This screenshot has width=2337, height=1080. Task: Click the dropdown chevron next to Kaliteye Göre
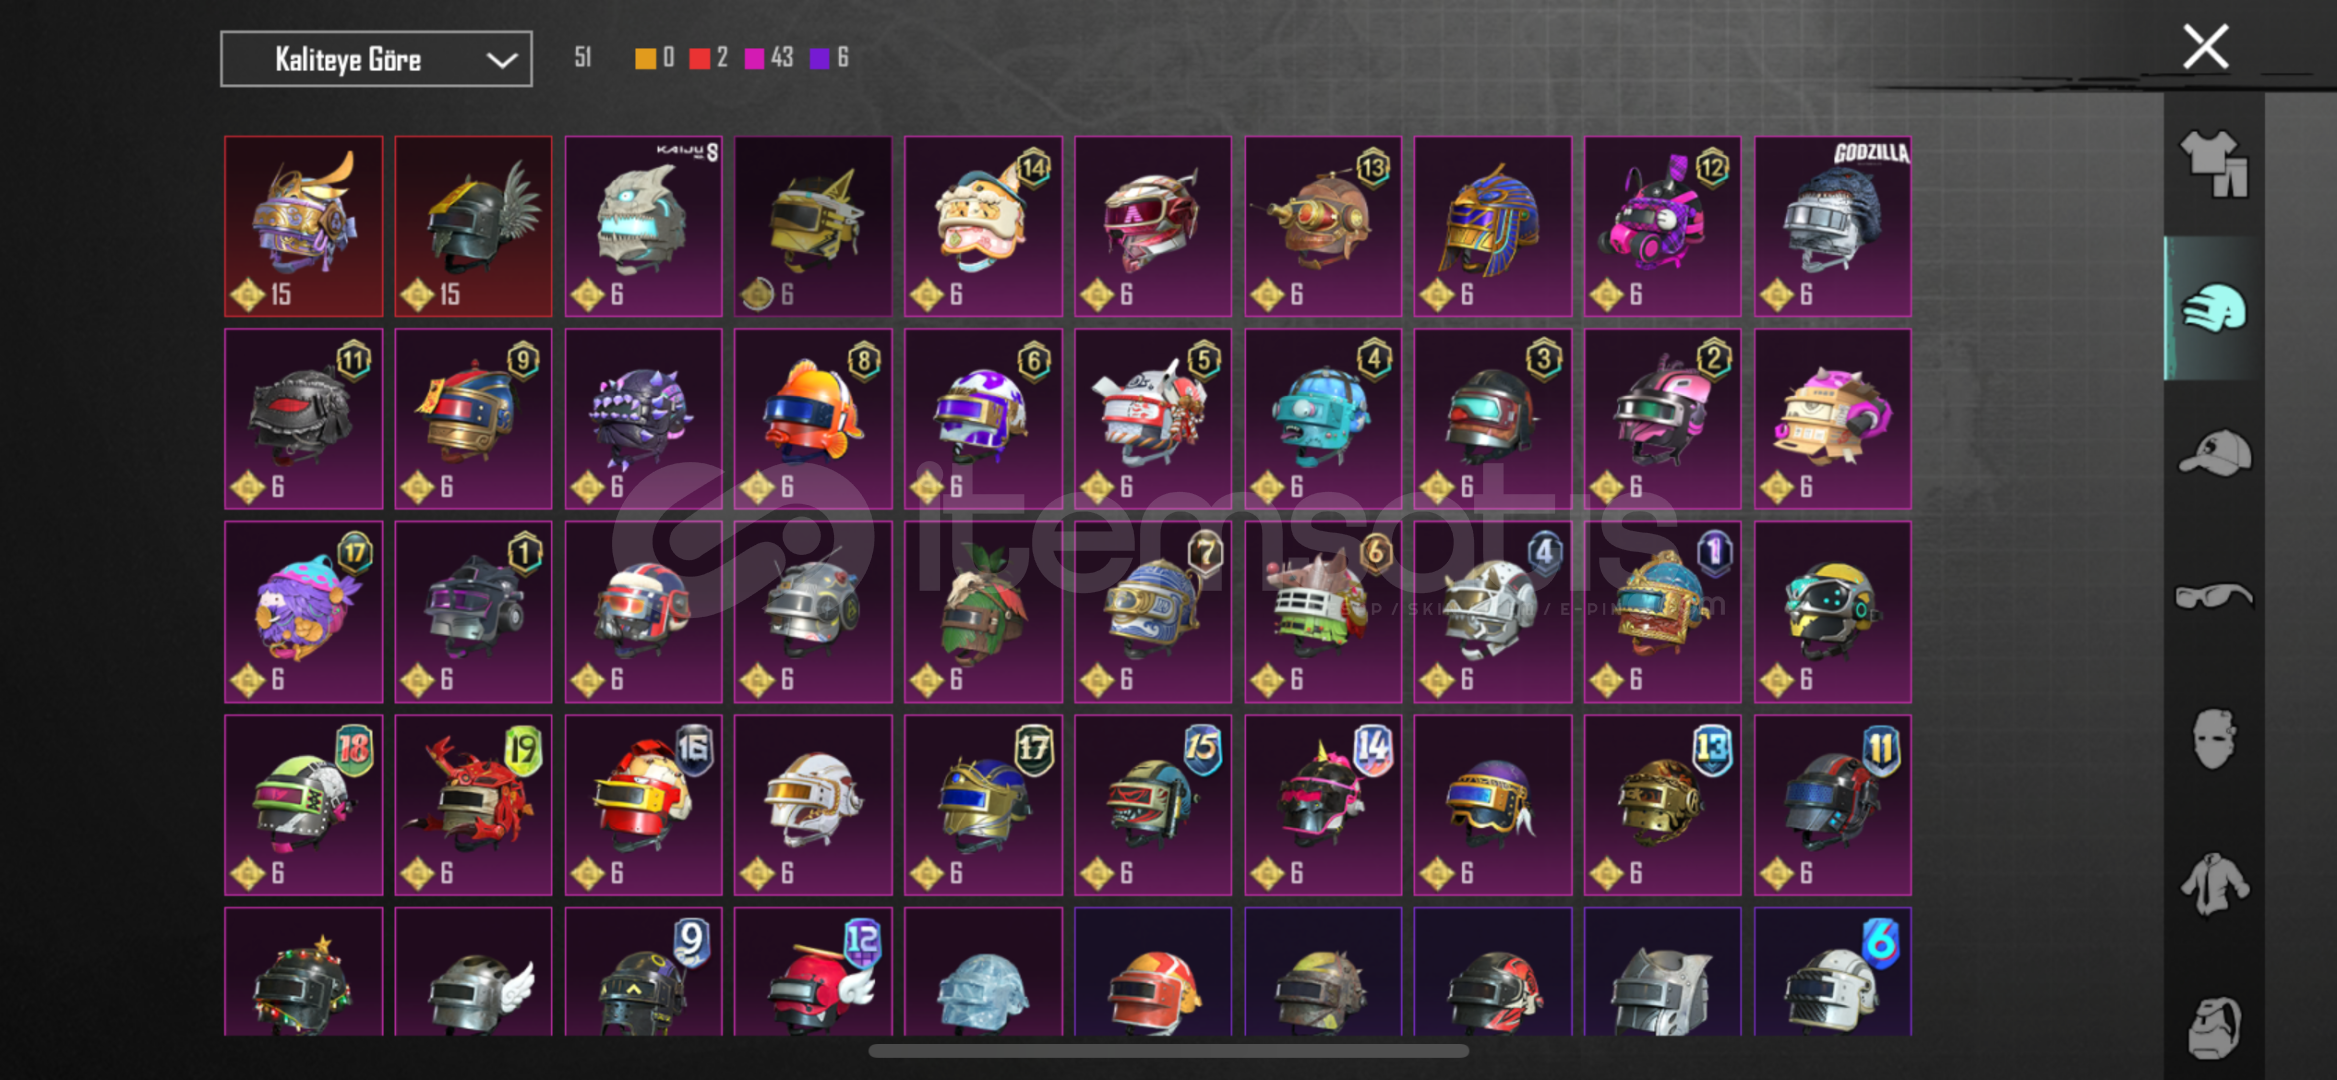[x=501, y=60]
